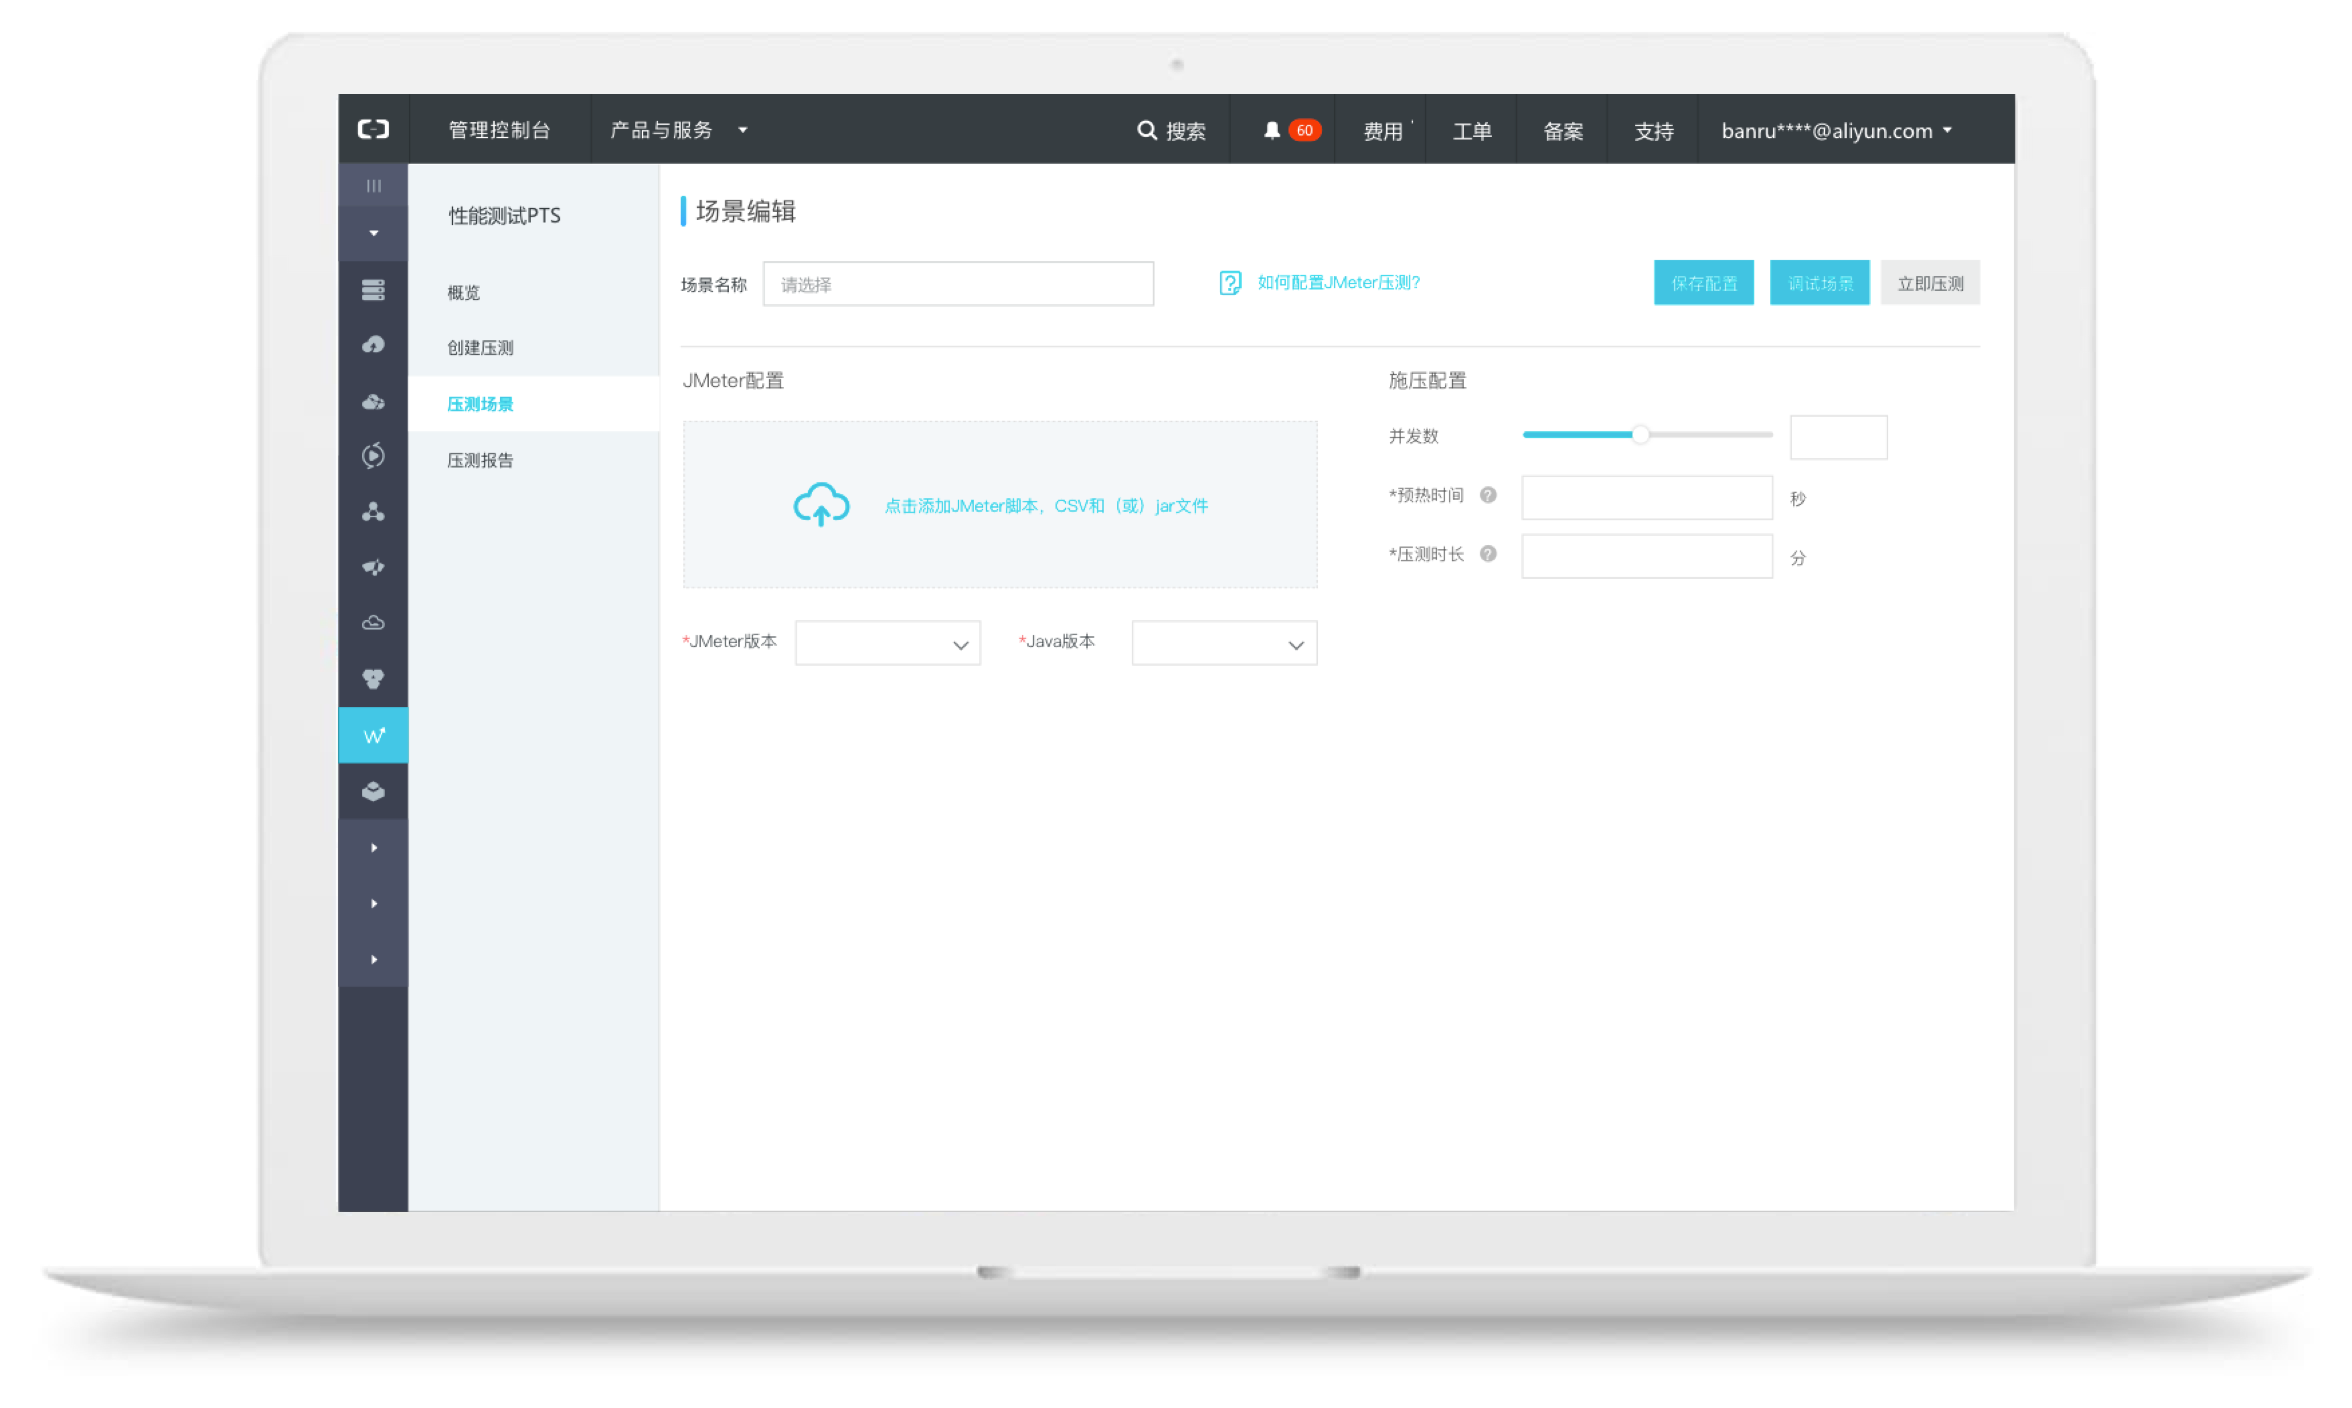The height and width of the screenshot is (1408, 2352).
Task: Click help icon beside 预热时间
Action: point(1488,495)
